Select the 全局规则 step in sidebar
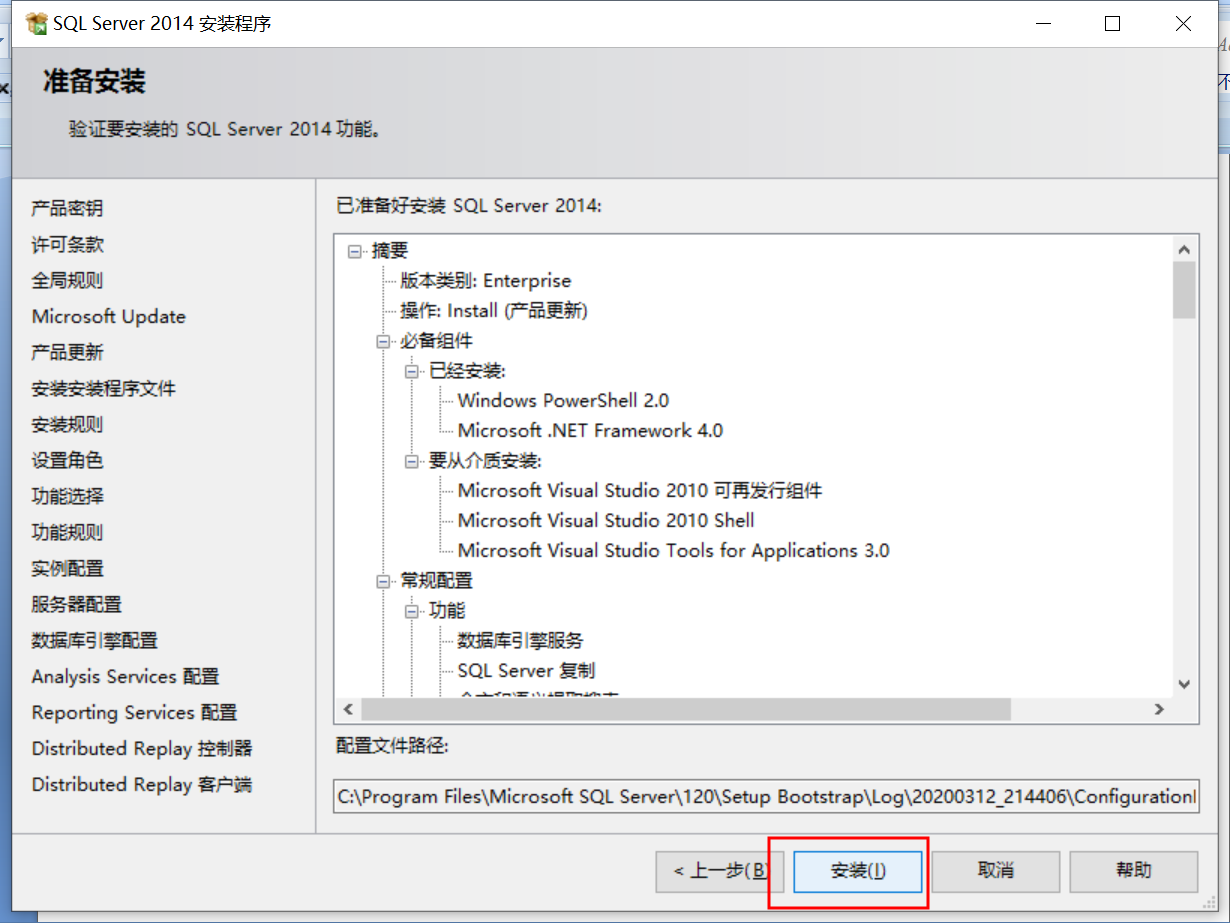Image resolution: width=1230 pixels, height=923 pixels. click(67, 280)
